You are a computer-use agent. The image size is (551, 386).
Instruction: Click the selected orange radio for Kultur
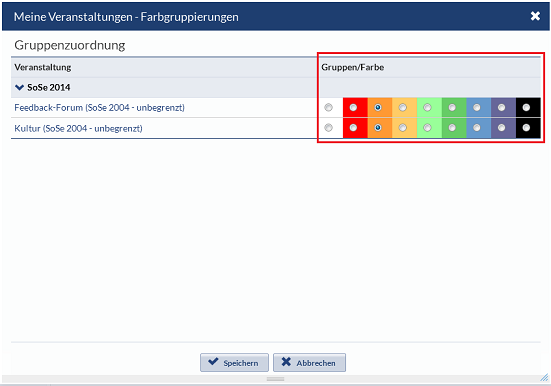click(378, 128)
